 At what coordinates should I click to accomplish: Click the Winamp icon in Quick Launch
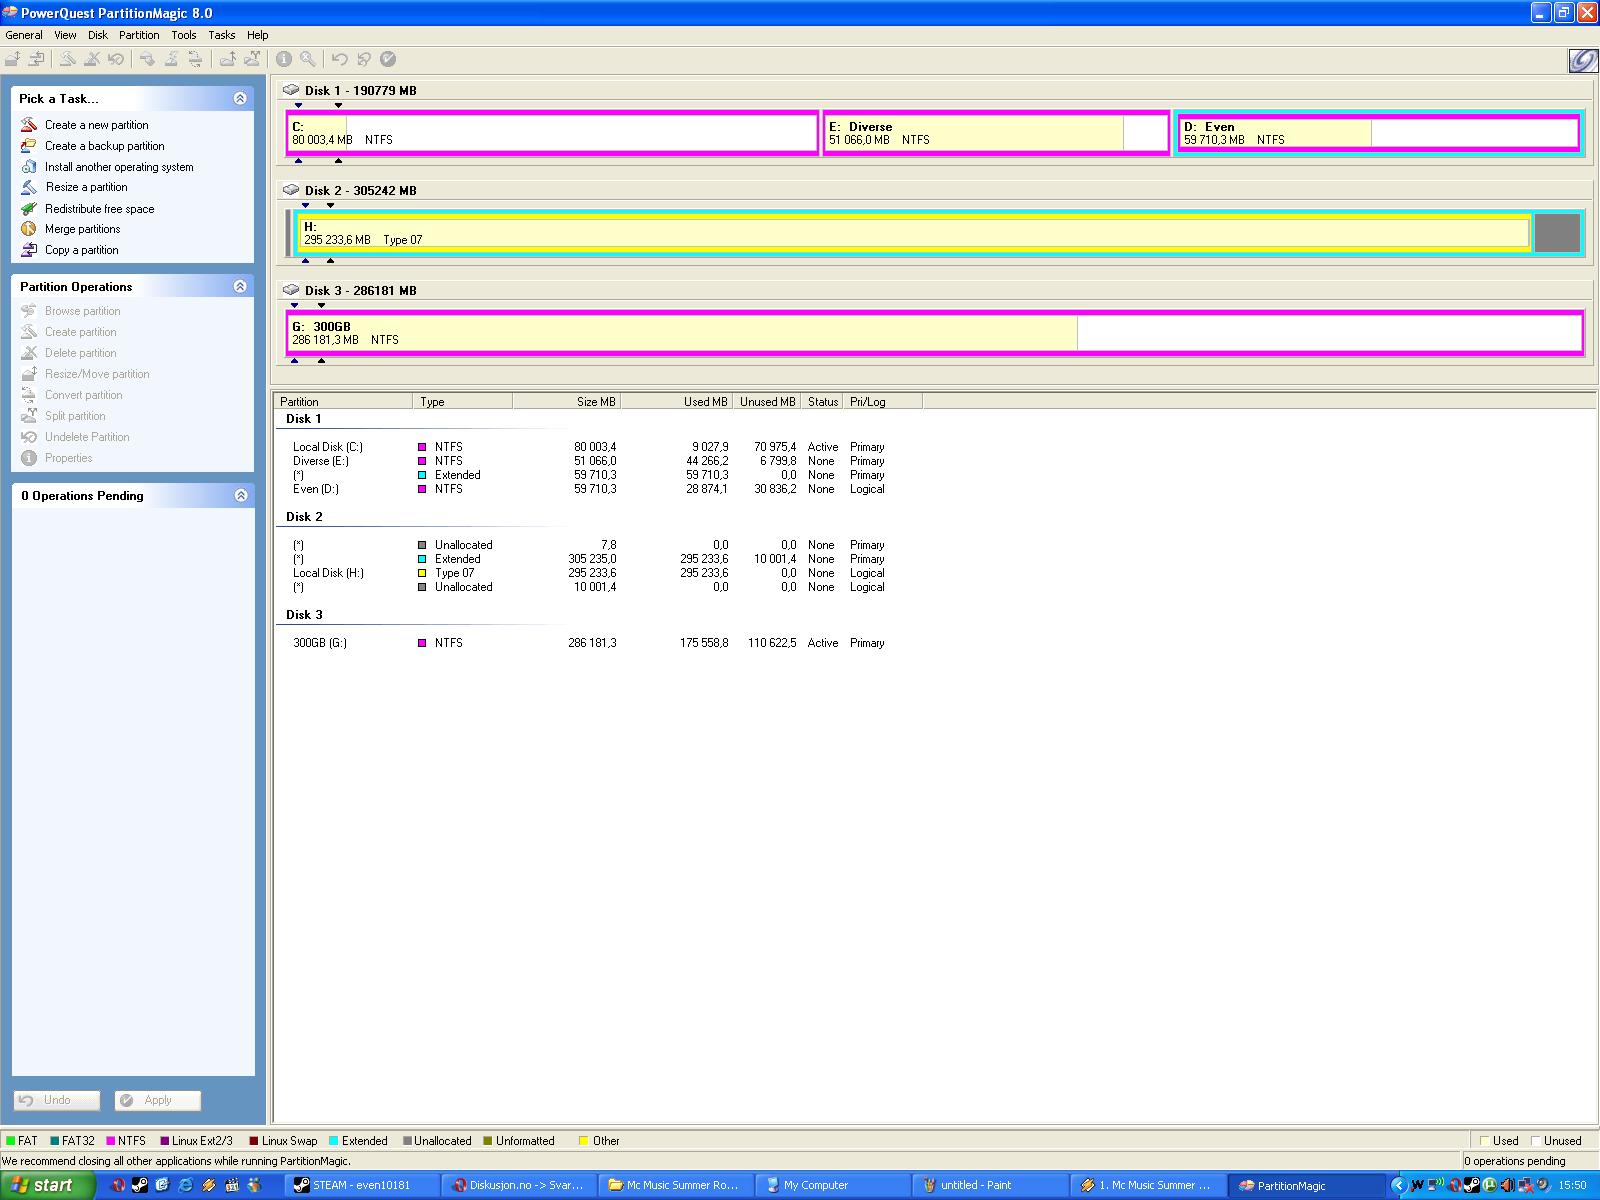(x=209, y=1186)
